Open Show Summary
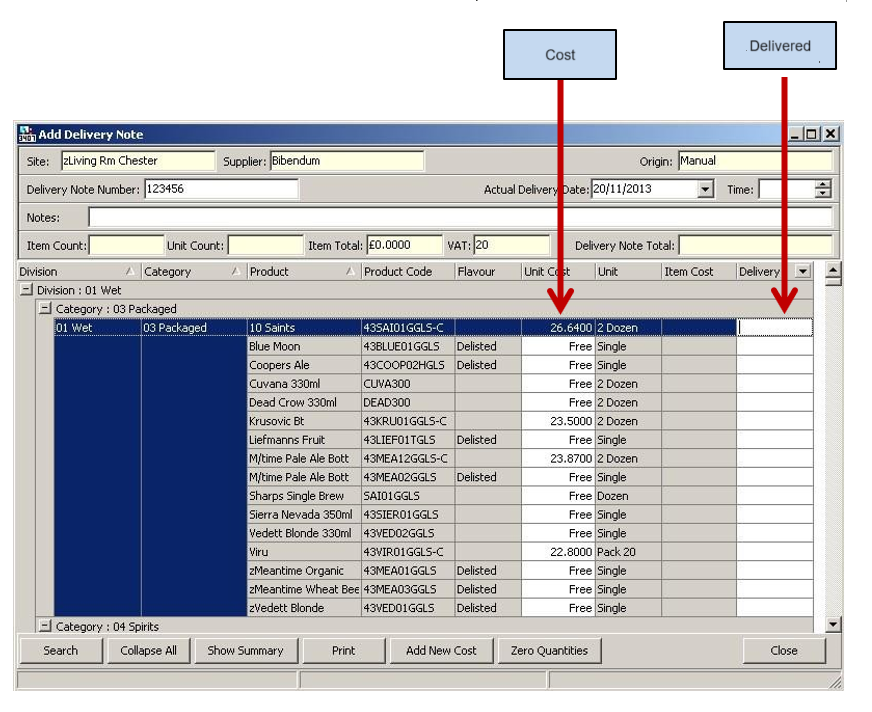Screen dimensions: 872x712 (245, 650)
